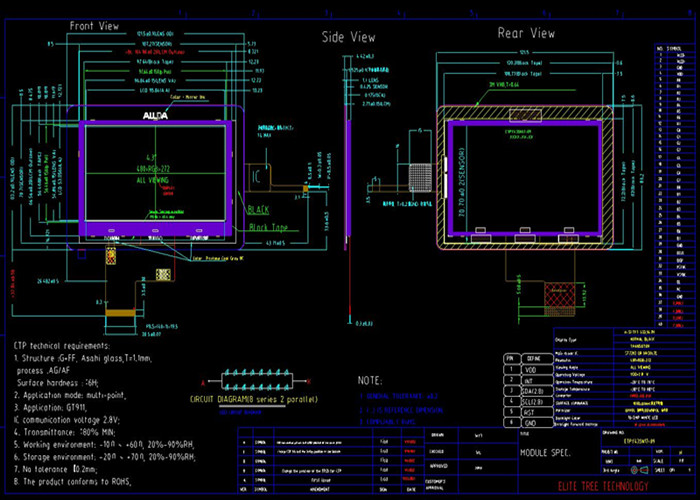Select the IC box beside the front view
700x500 pixels.
[258, 175]
